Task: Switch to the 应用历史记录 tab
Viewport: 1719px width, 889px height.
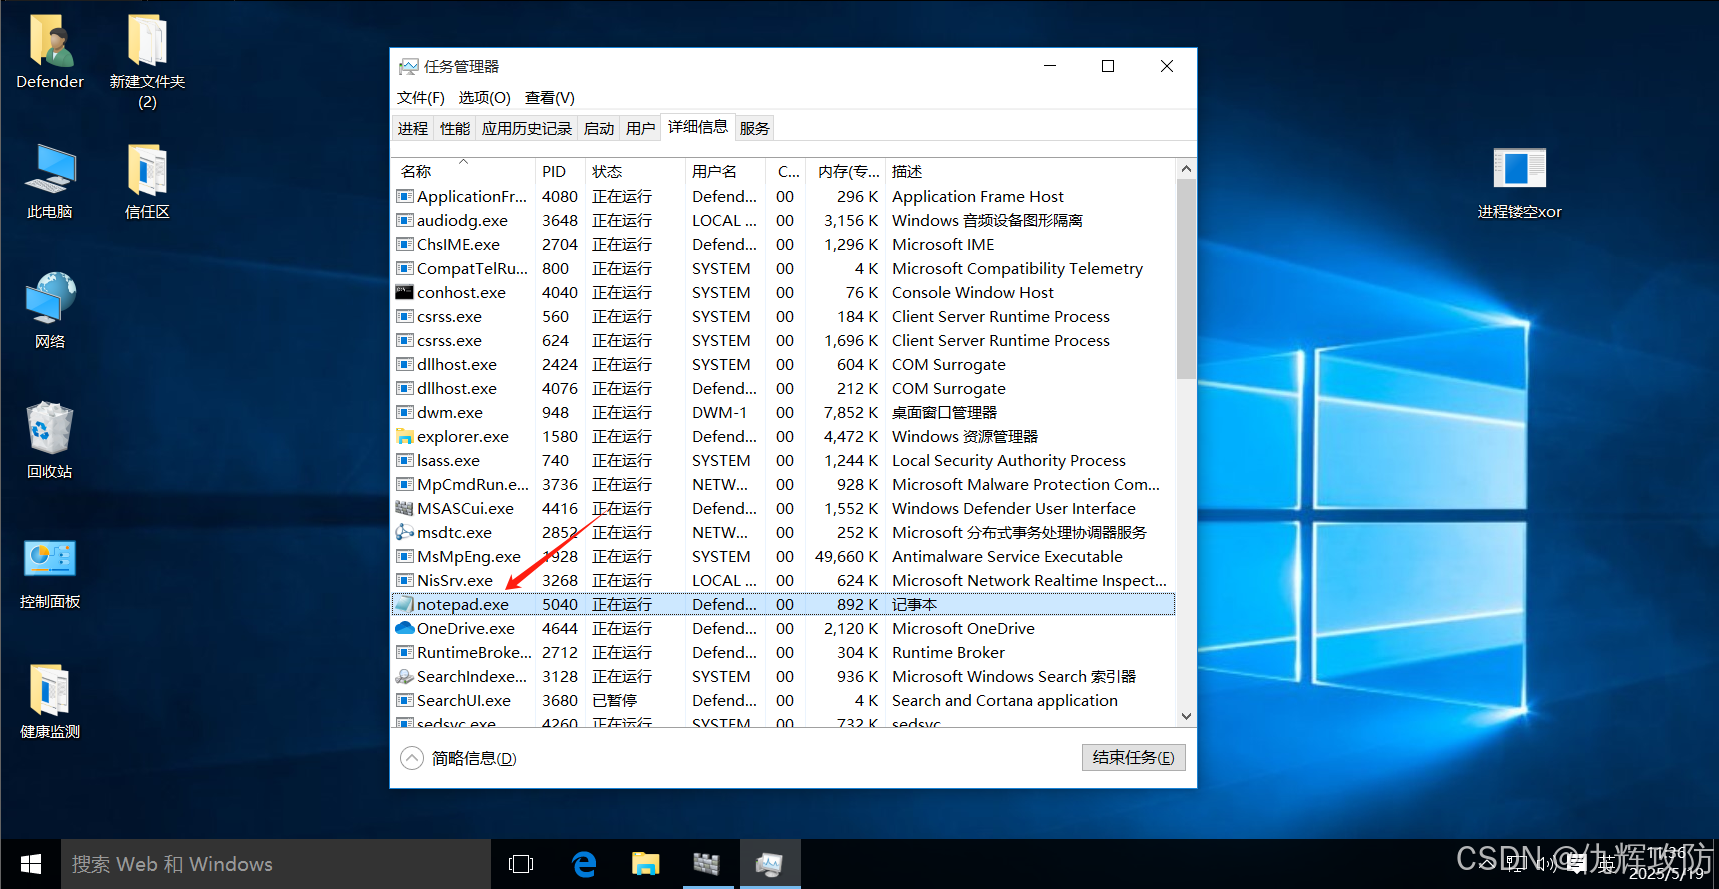Action: pyautogui.click(x=526, y=128)
